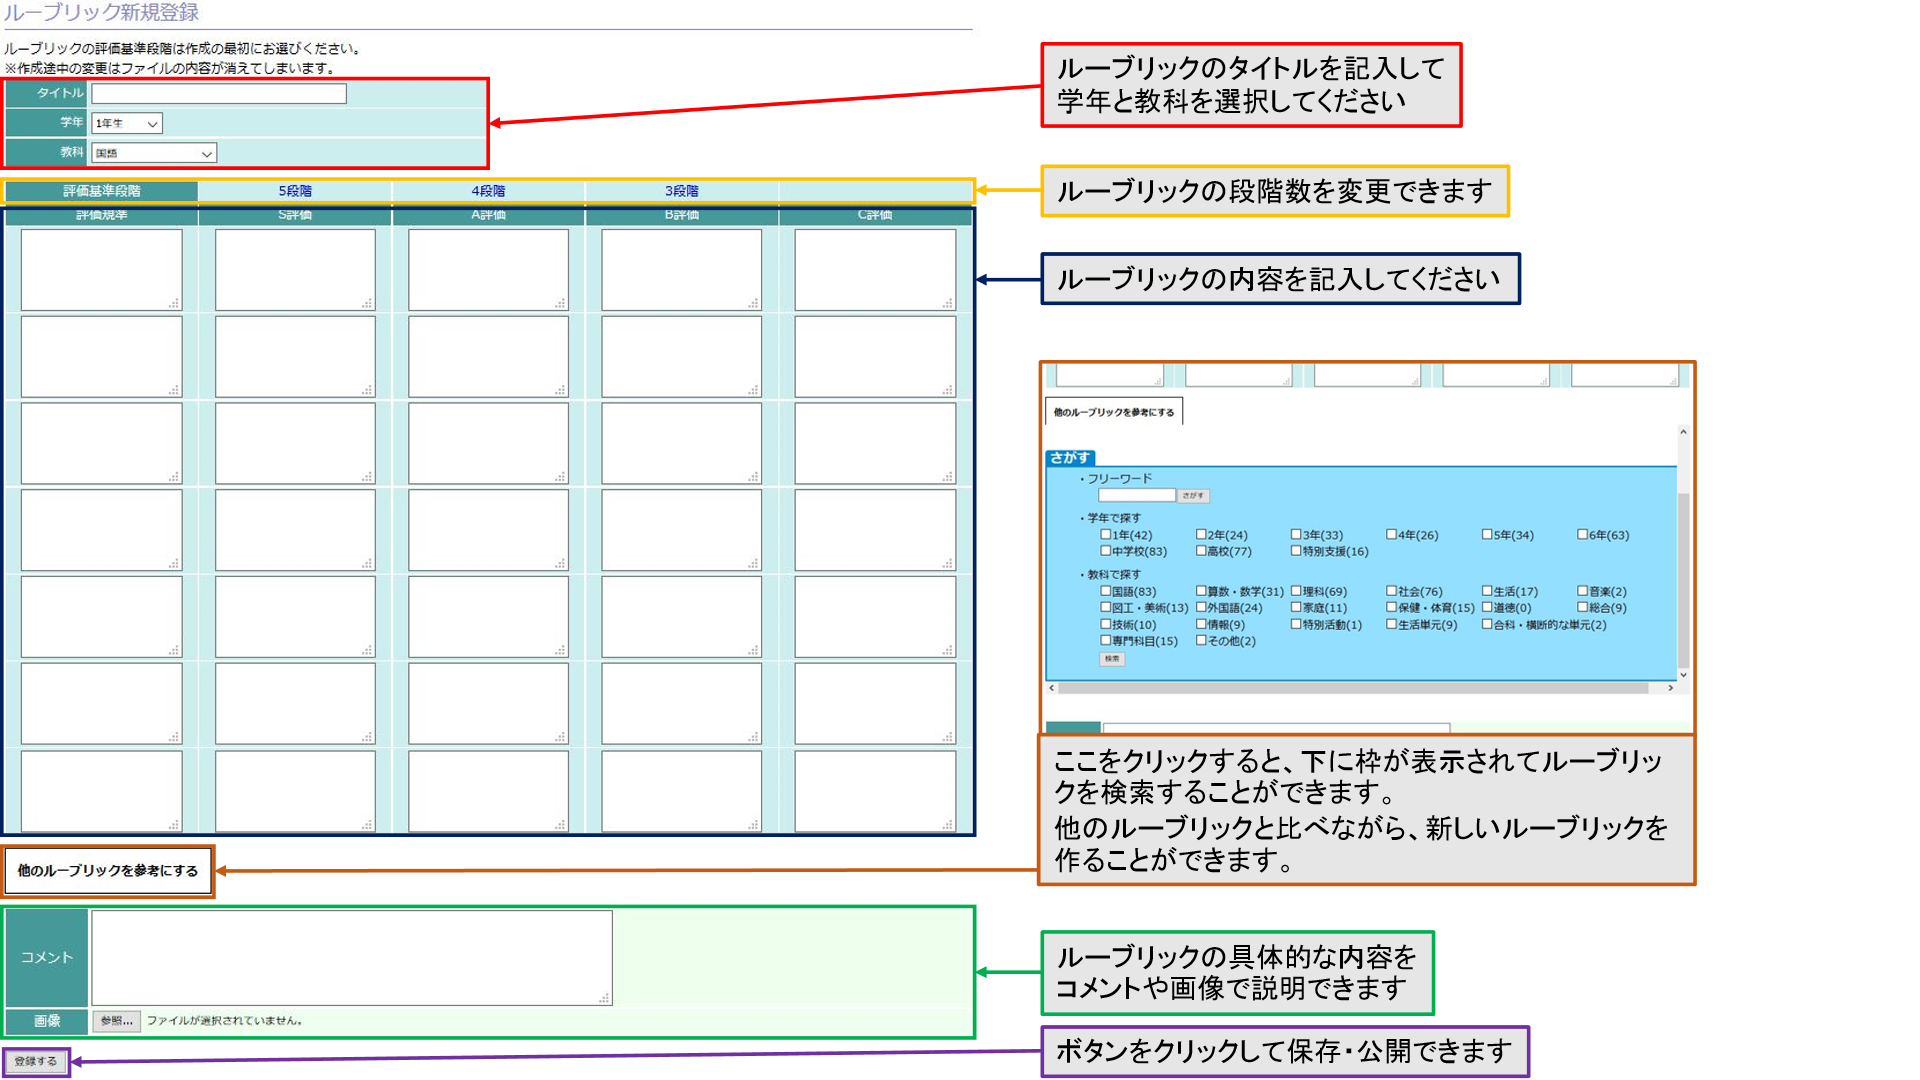Click the さがす button next to the free-word field
Viewport: 1920px width, 1080px height.
[x=1193, y=496]
